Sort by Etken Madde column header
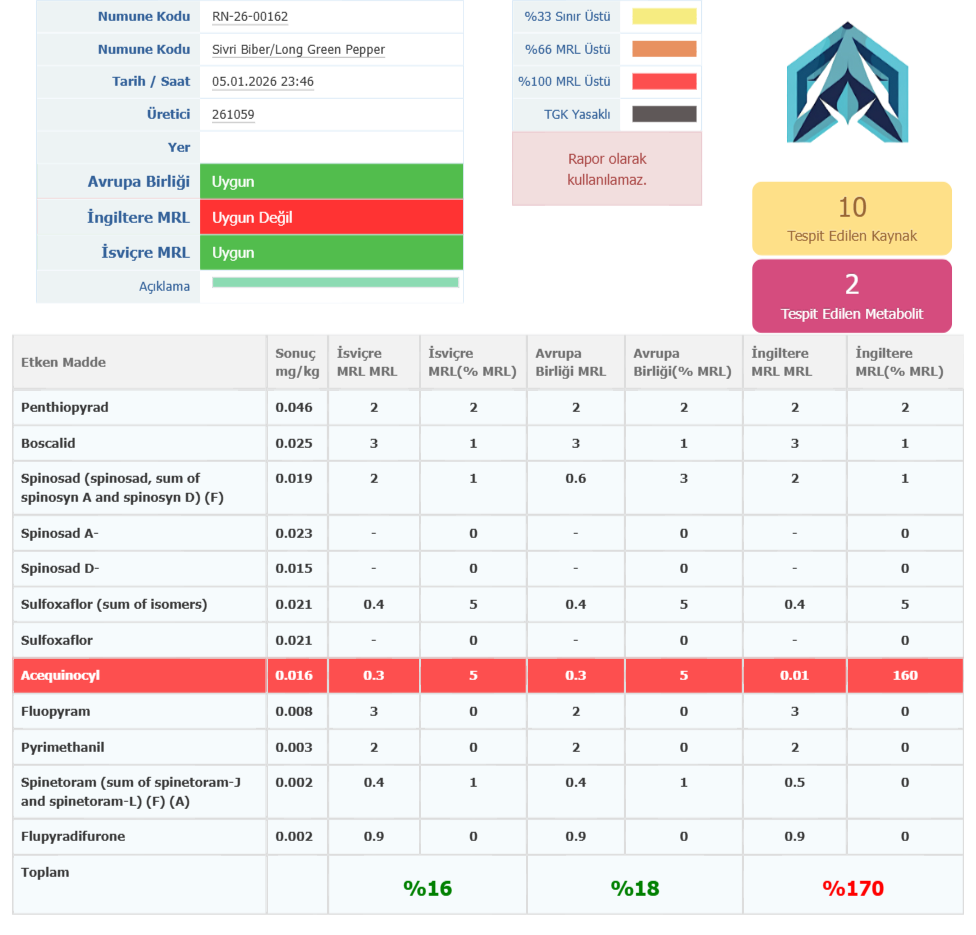The image size is (976, 935). point(64,362)
